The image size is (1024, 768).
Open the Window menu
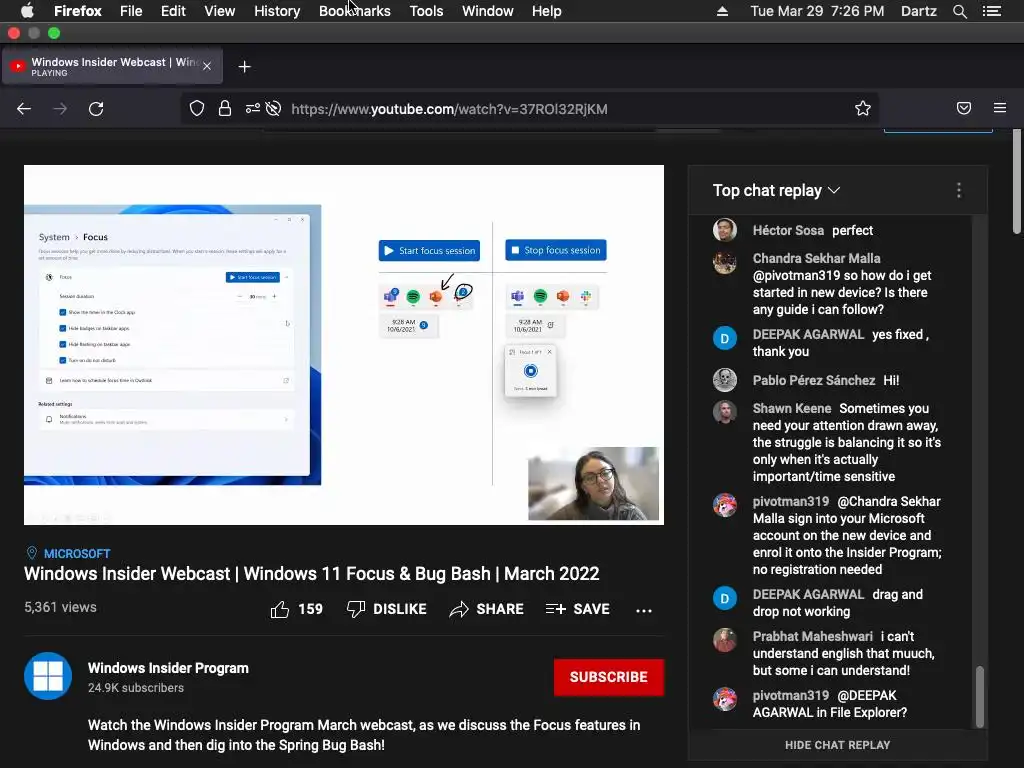pyautogui.click(x=488, y=11)
